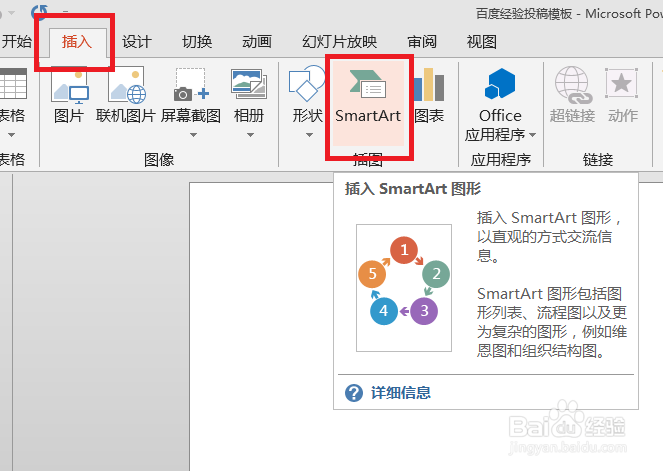Select the 幻灯片放映 slideshow tab

click(x=339, y=42)
